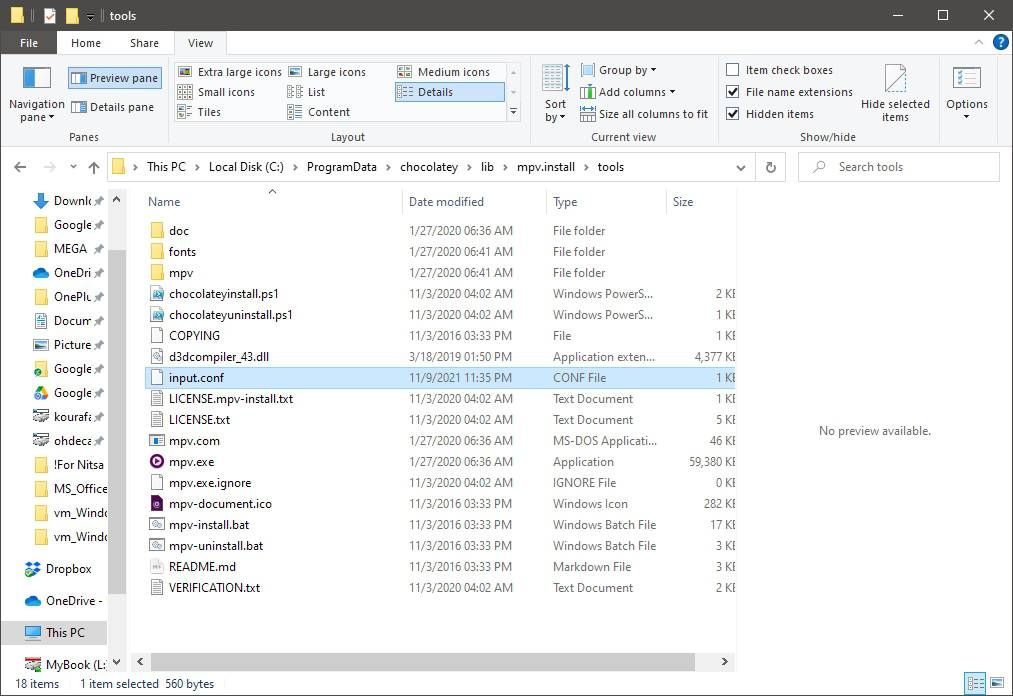
Task: Open the File menu
Action: (x=28, y=43)
